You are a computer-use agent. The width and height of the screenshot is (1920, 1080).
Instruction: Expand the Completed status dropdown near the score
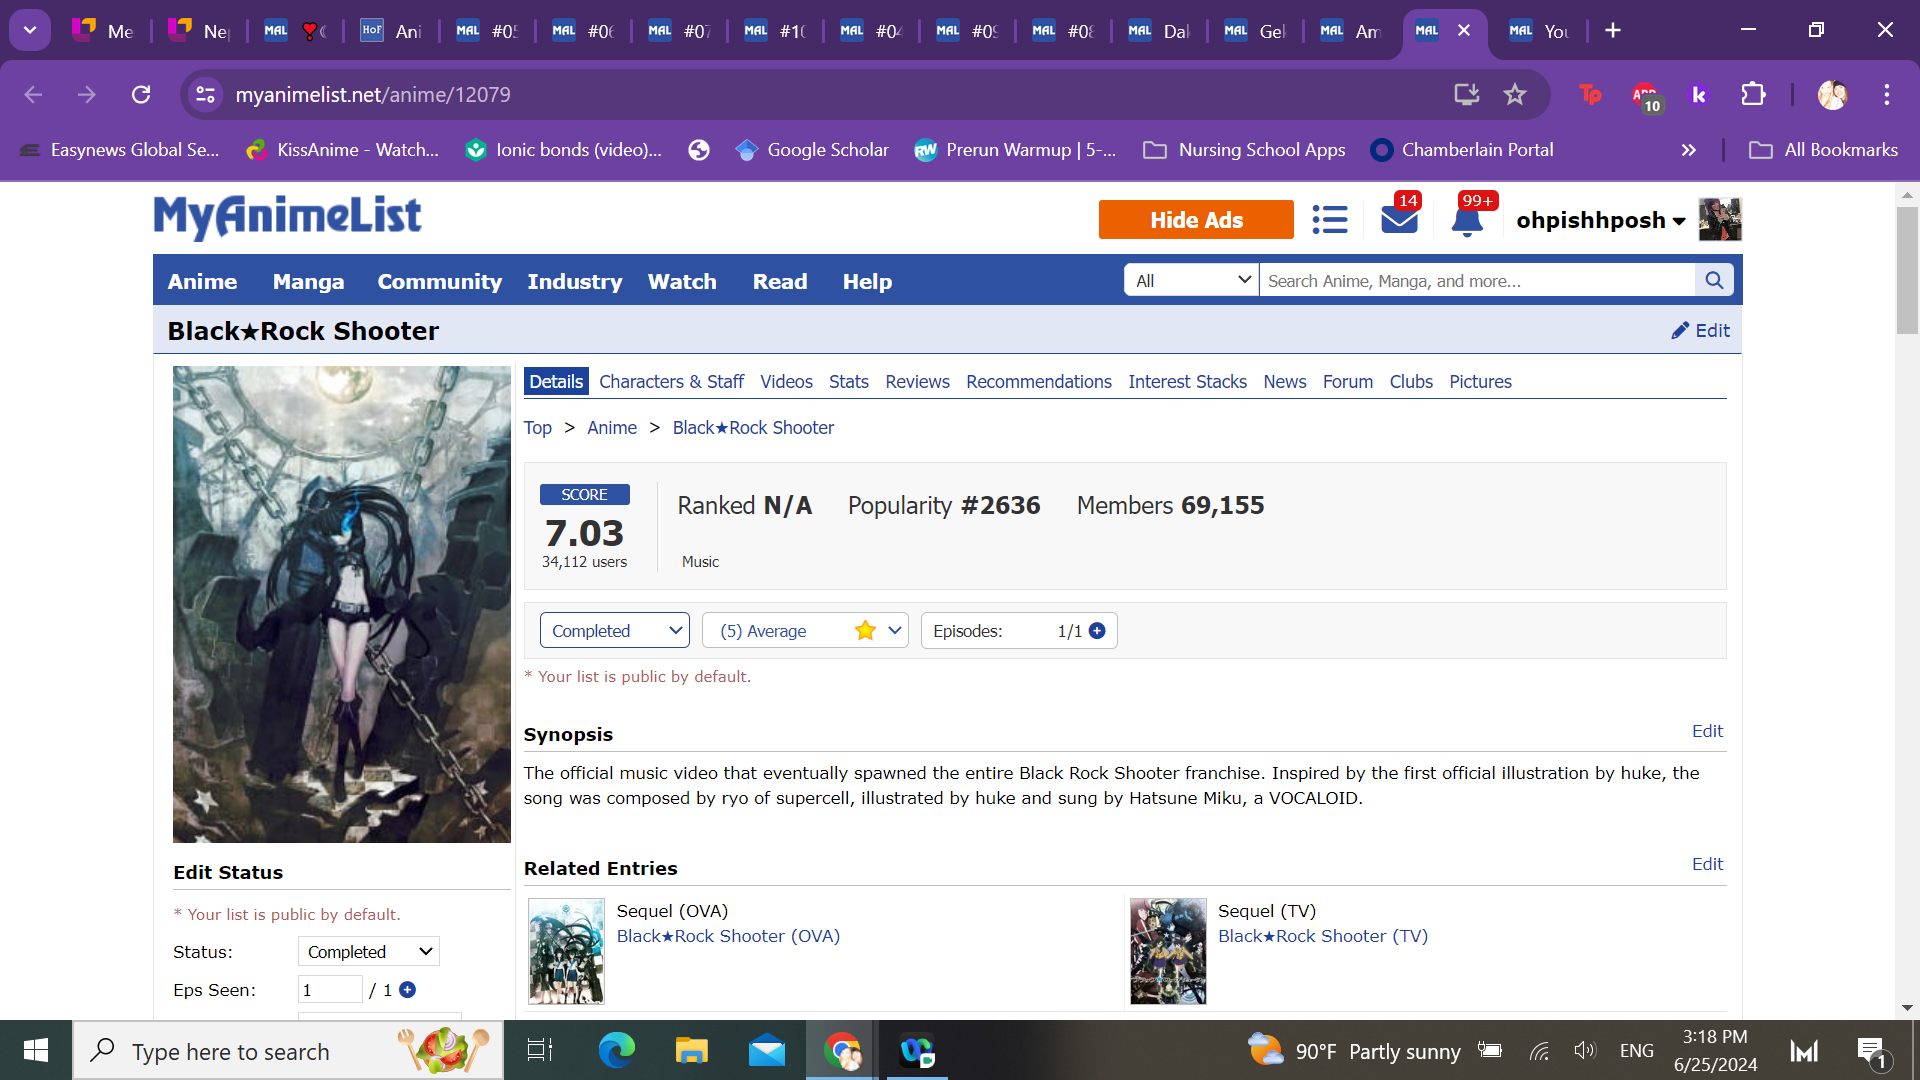[614, 631]
